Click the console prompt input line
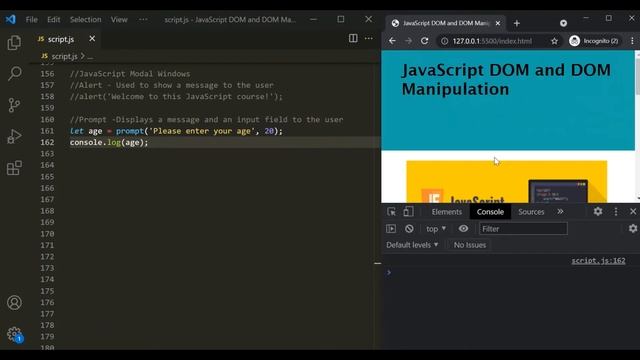 click(x=510, y=272)
